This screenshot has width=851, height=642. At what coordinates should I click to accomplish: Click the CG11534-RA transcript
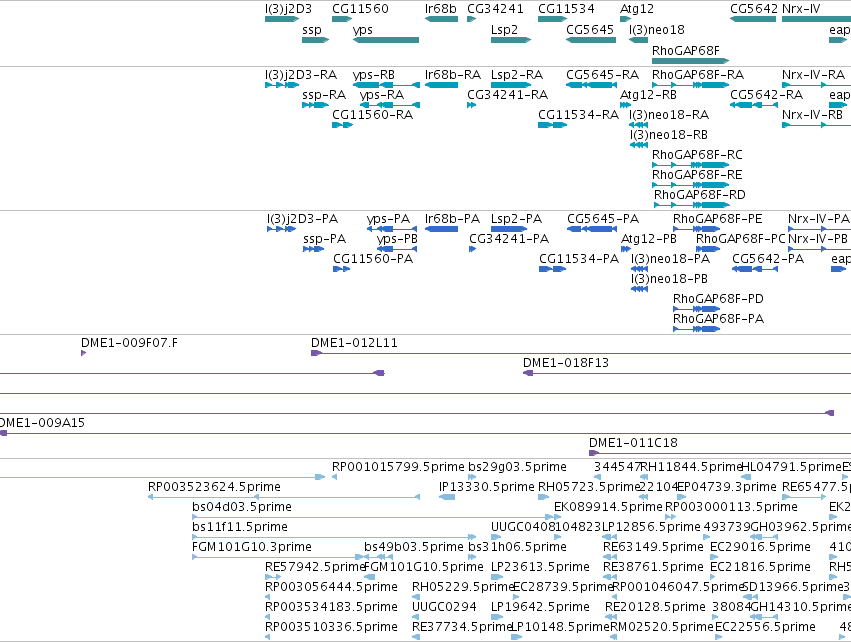pos(552,125)
